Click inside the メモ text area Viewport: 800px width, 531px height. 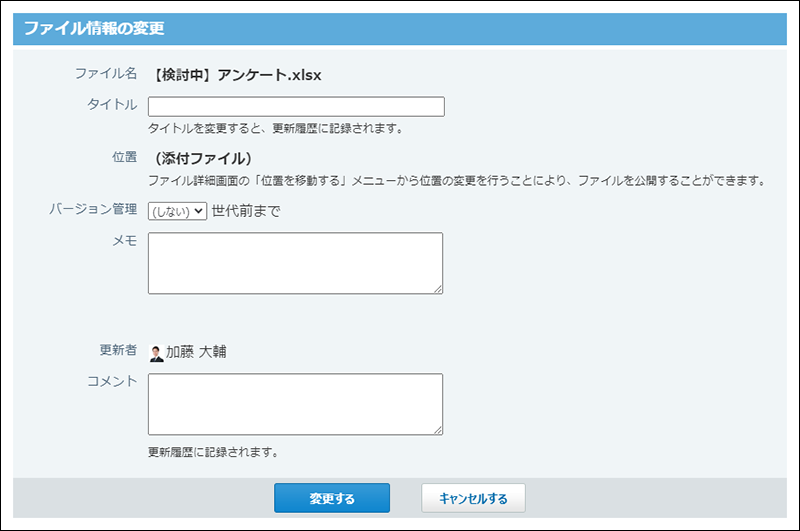click(295, 263)
